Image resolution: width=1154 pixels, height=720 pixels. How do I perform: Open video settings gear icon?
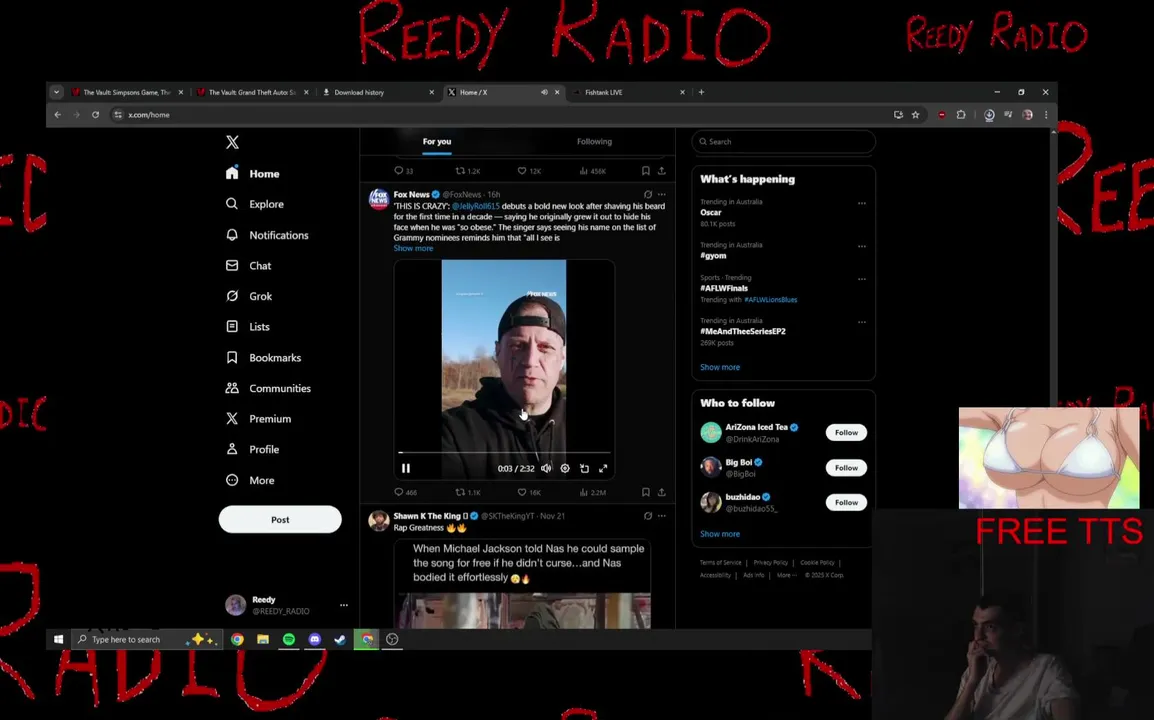564,468
